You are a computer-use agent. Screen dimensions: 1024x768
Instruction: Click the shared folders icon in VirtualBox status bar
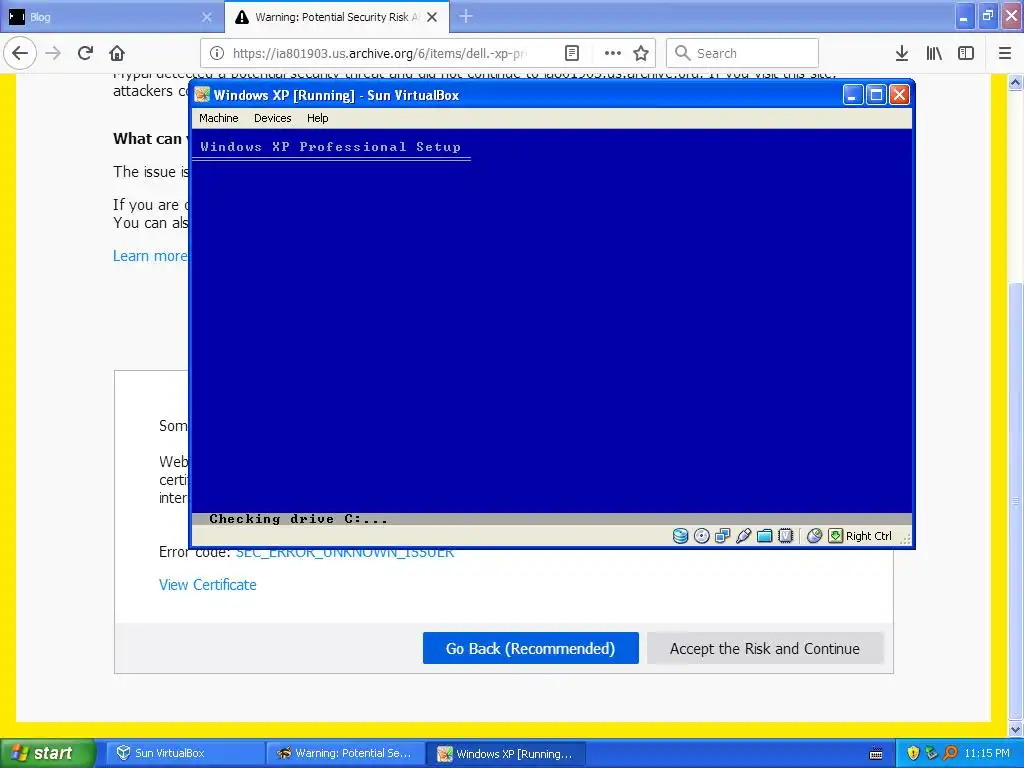764,536
